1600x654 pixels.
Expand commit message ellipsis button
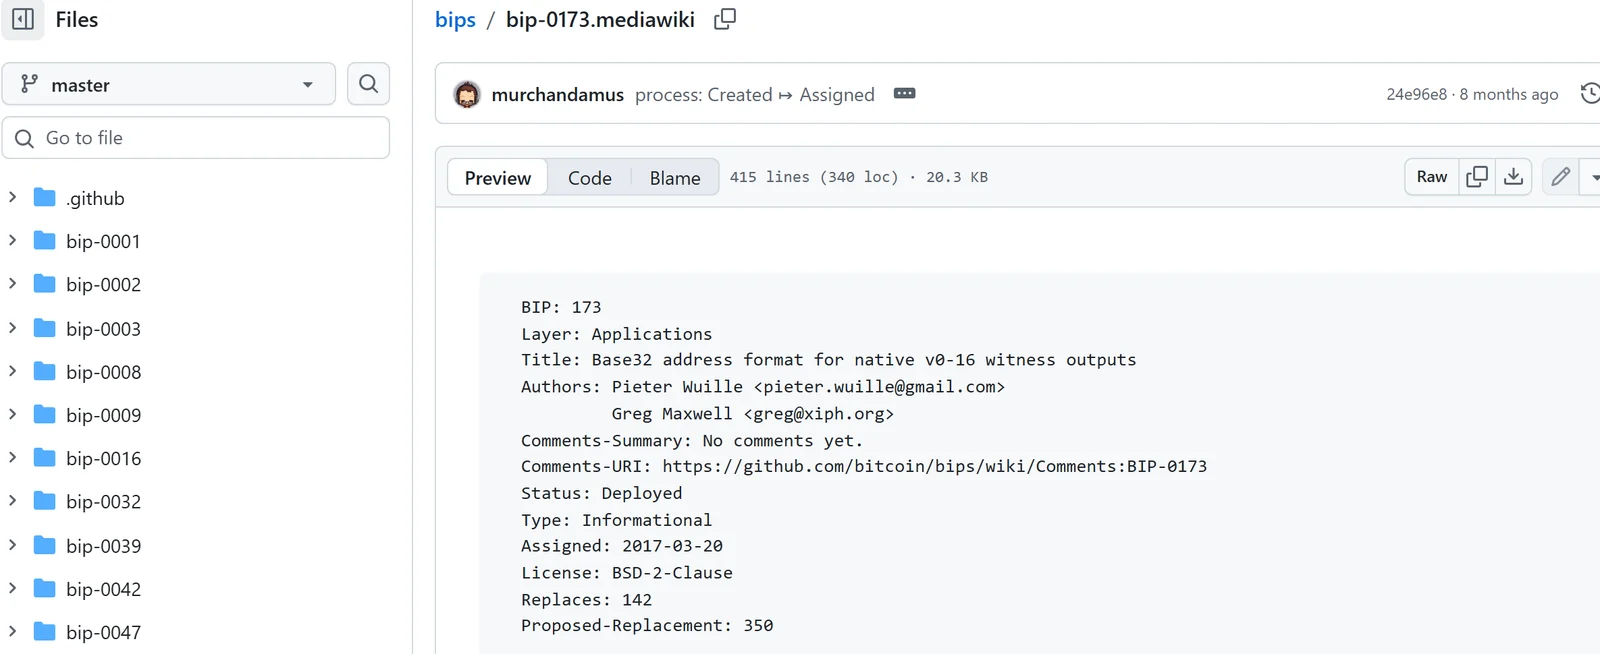pyautogui.click(x=905, y=93)
